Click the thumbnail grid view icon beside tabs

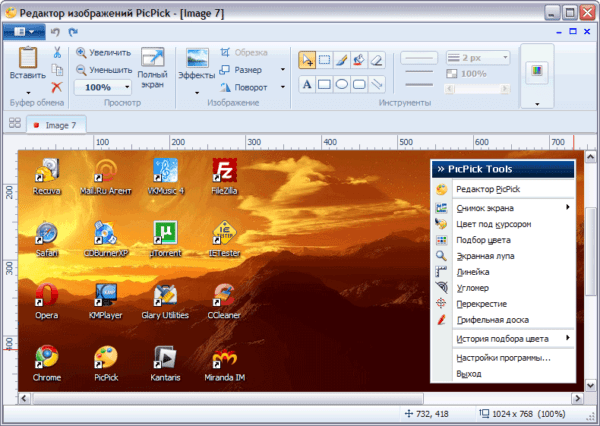(x=15, y=123)
